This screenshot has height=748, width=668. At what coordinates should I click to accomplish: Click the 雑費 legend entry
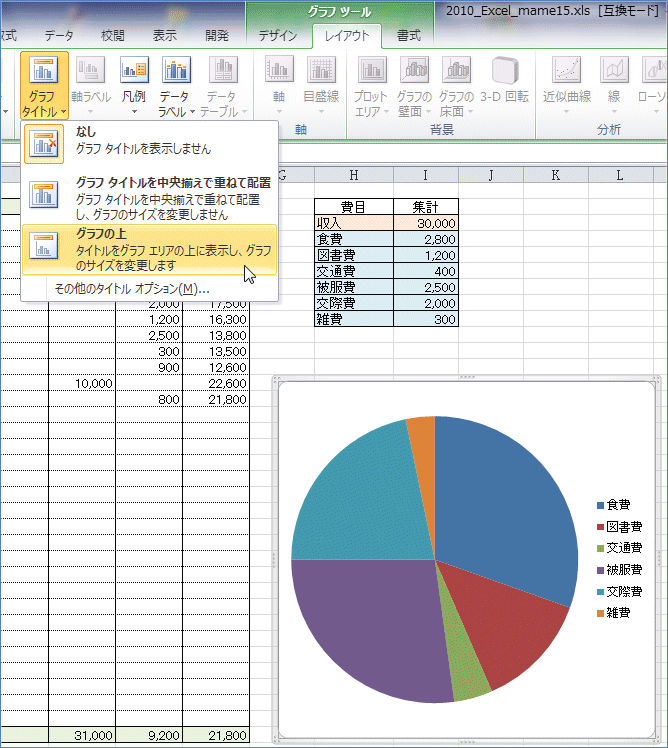pos(614,613)
